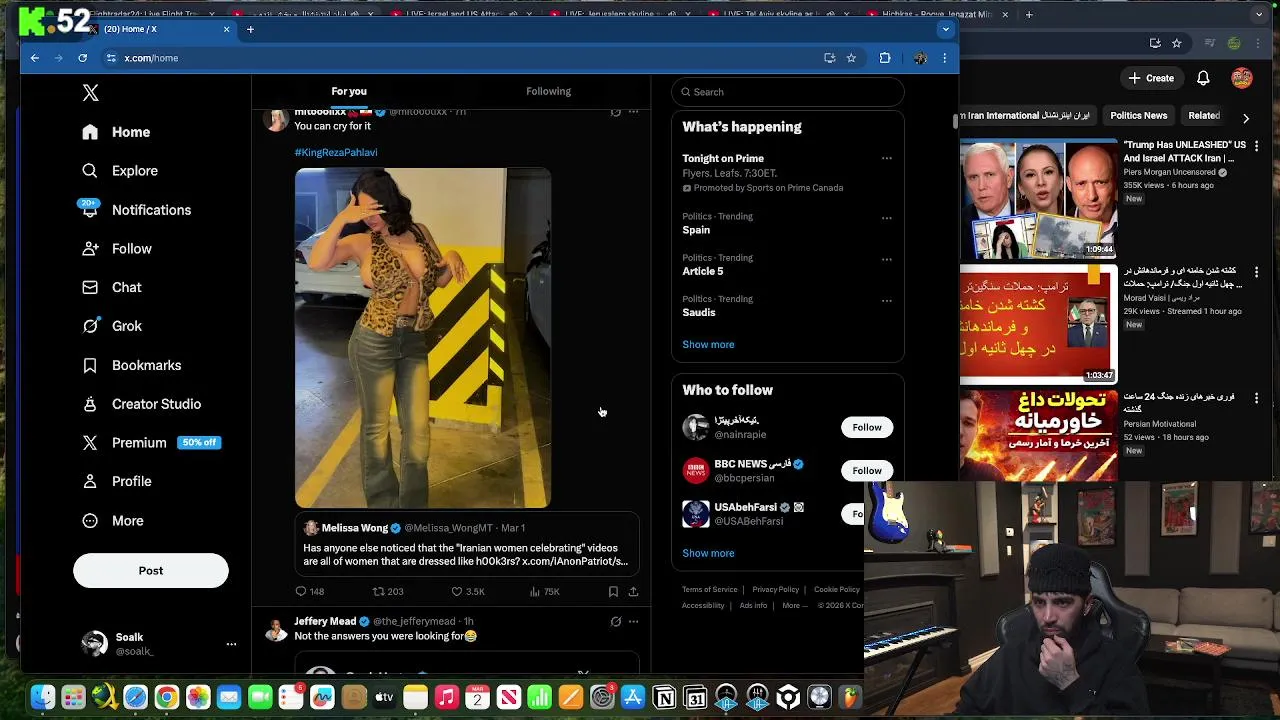Open options for Tonight on Prime
Screen dimensions: 1280x720
(x=886, y=158)
